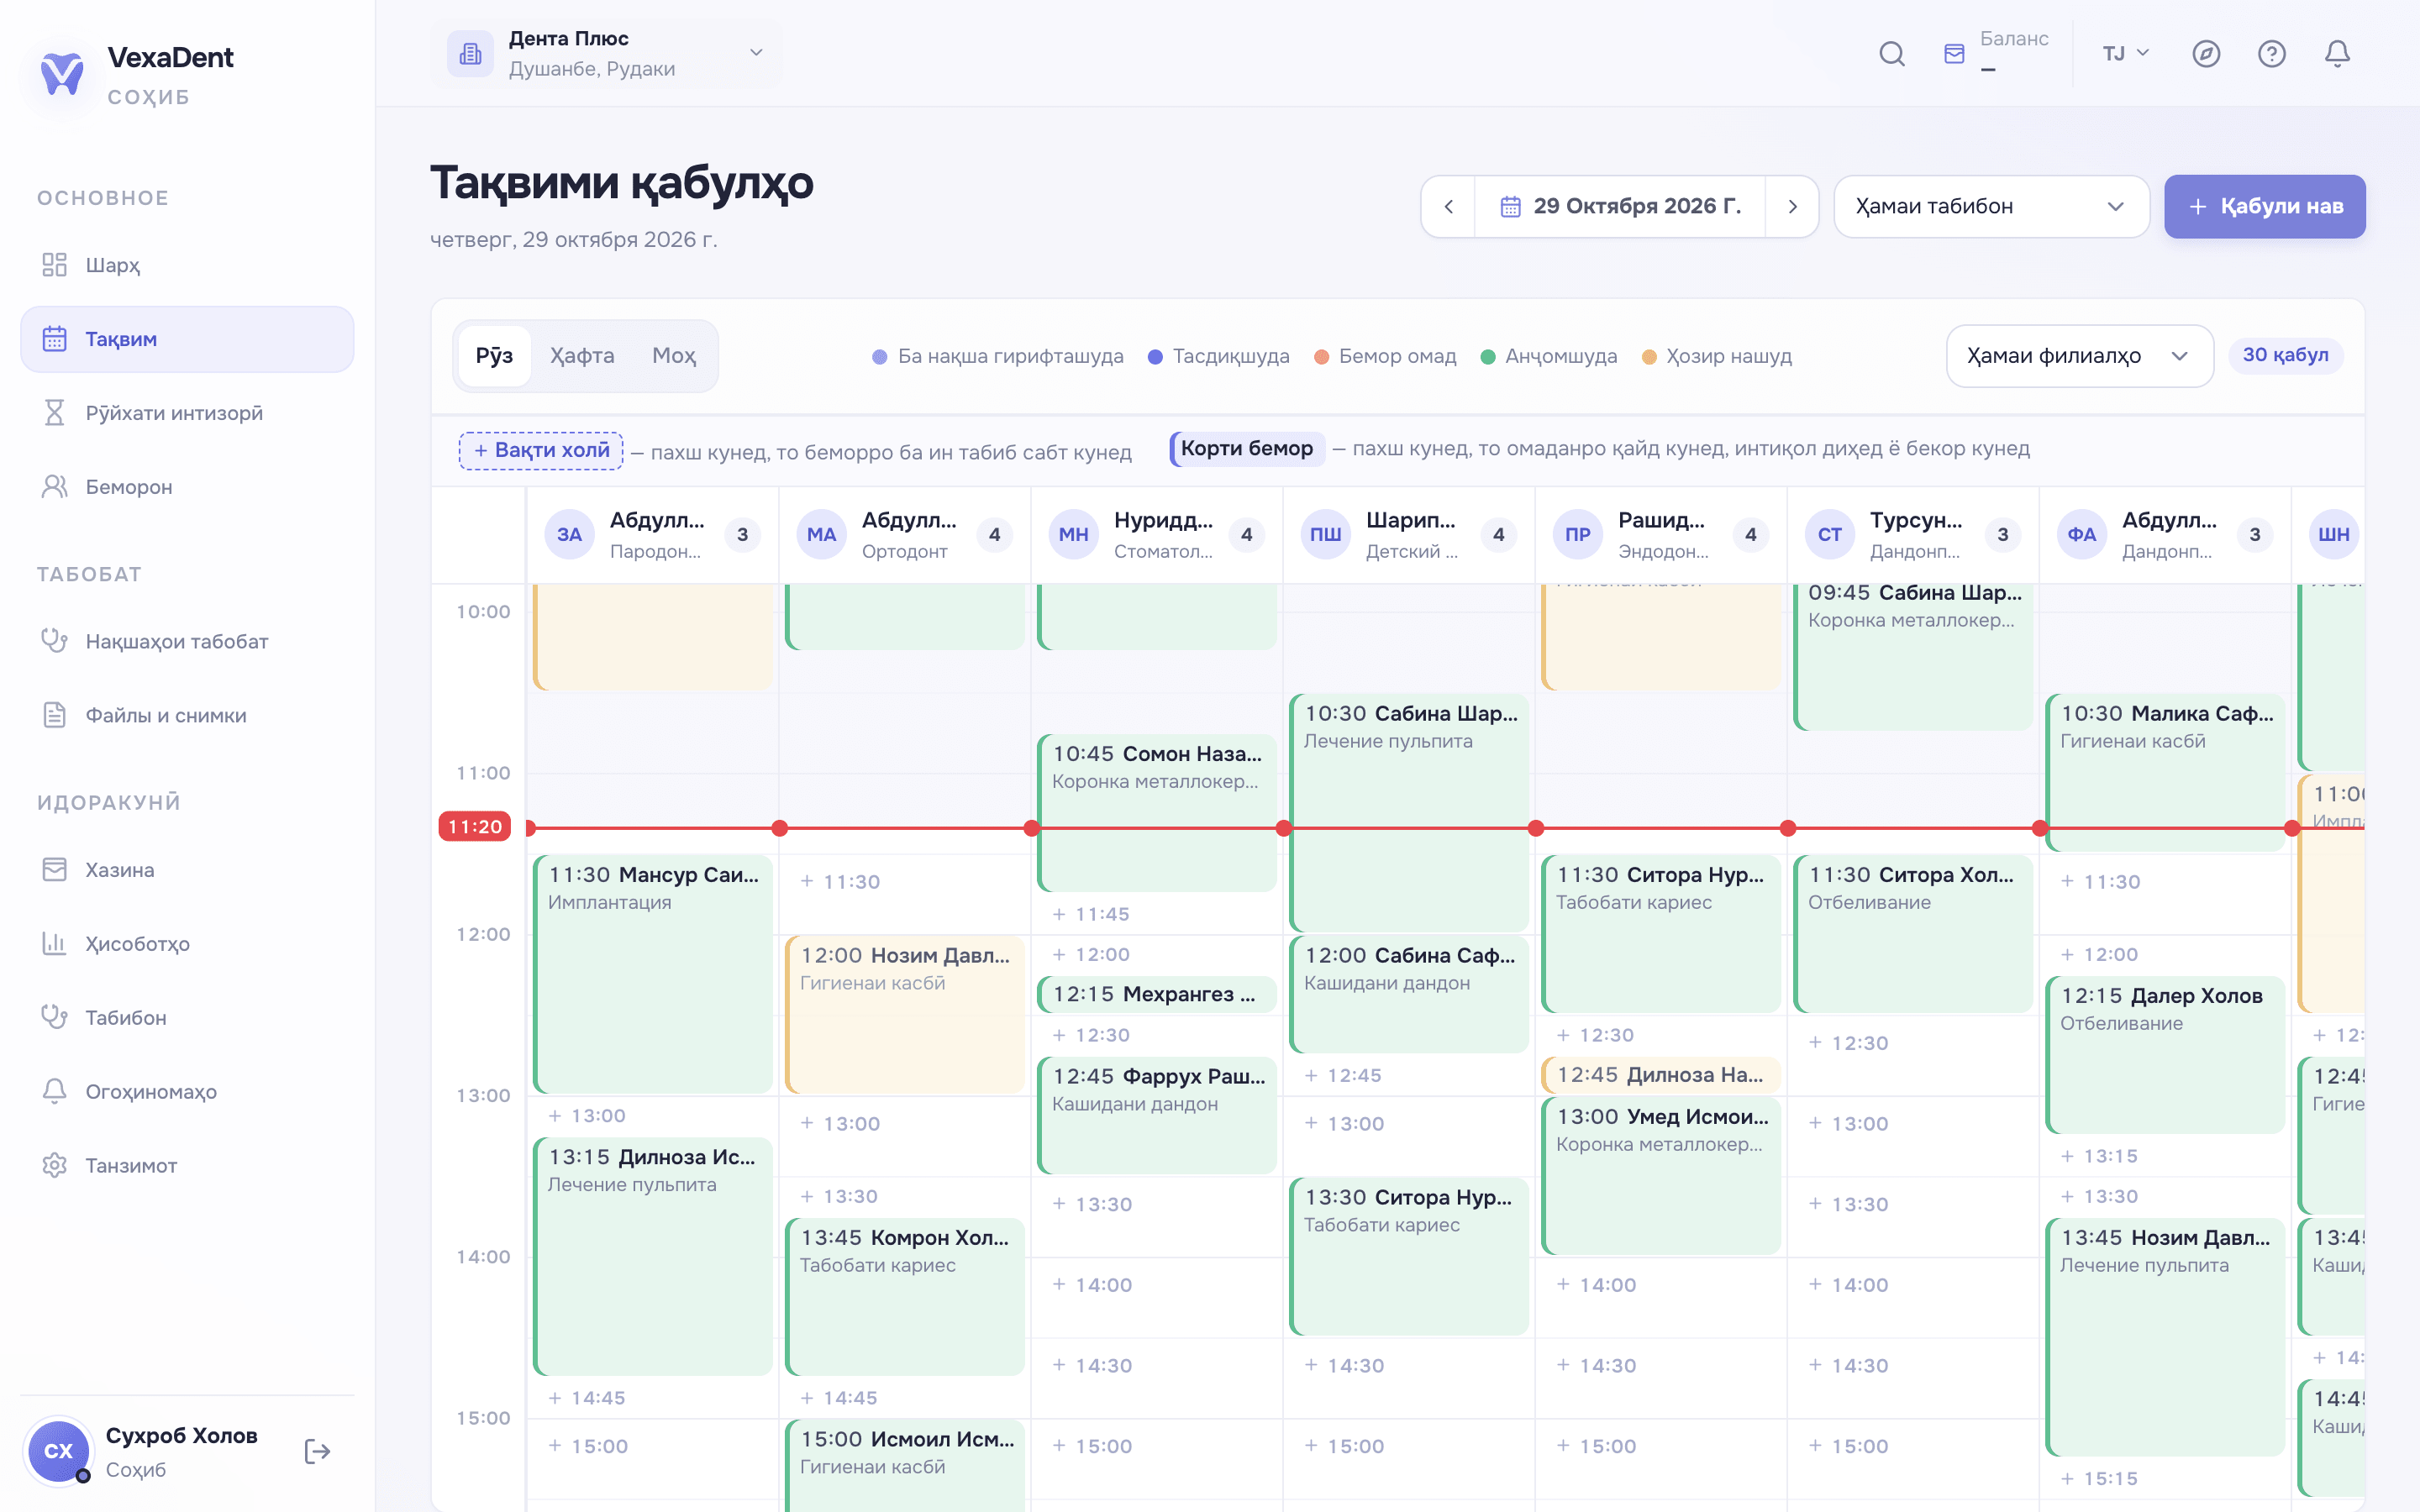
Task: Open the 12:15 Далер Холов Отбеливание appointment
Action: [x=2165, y=1054]
